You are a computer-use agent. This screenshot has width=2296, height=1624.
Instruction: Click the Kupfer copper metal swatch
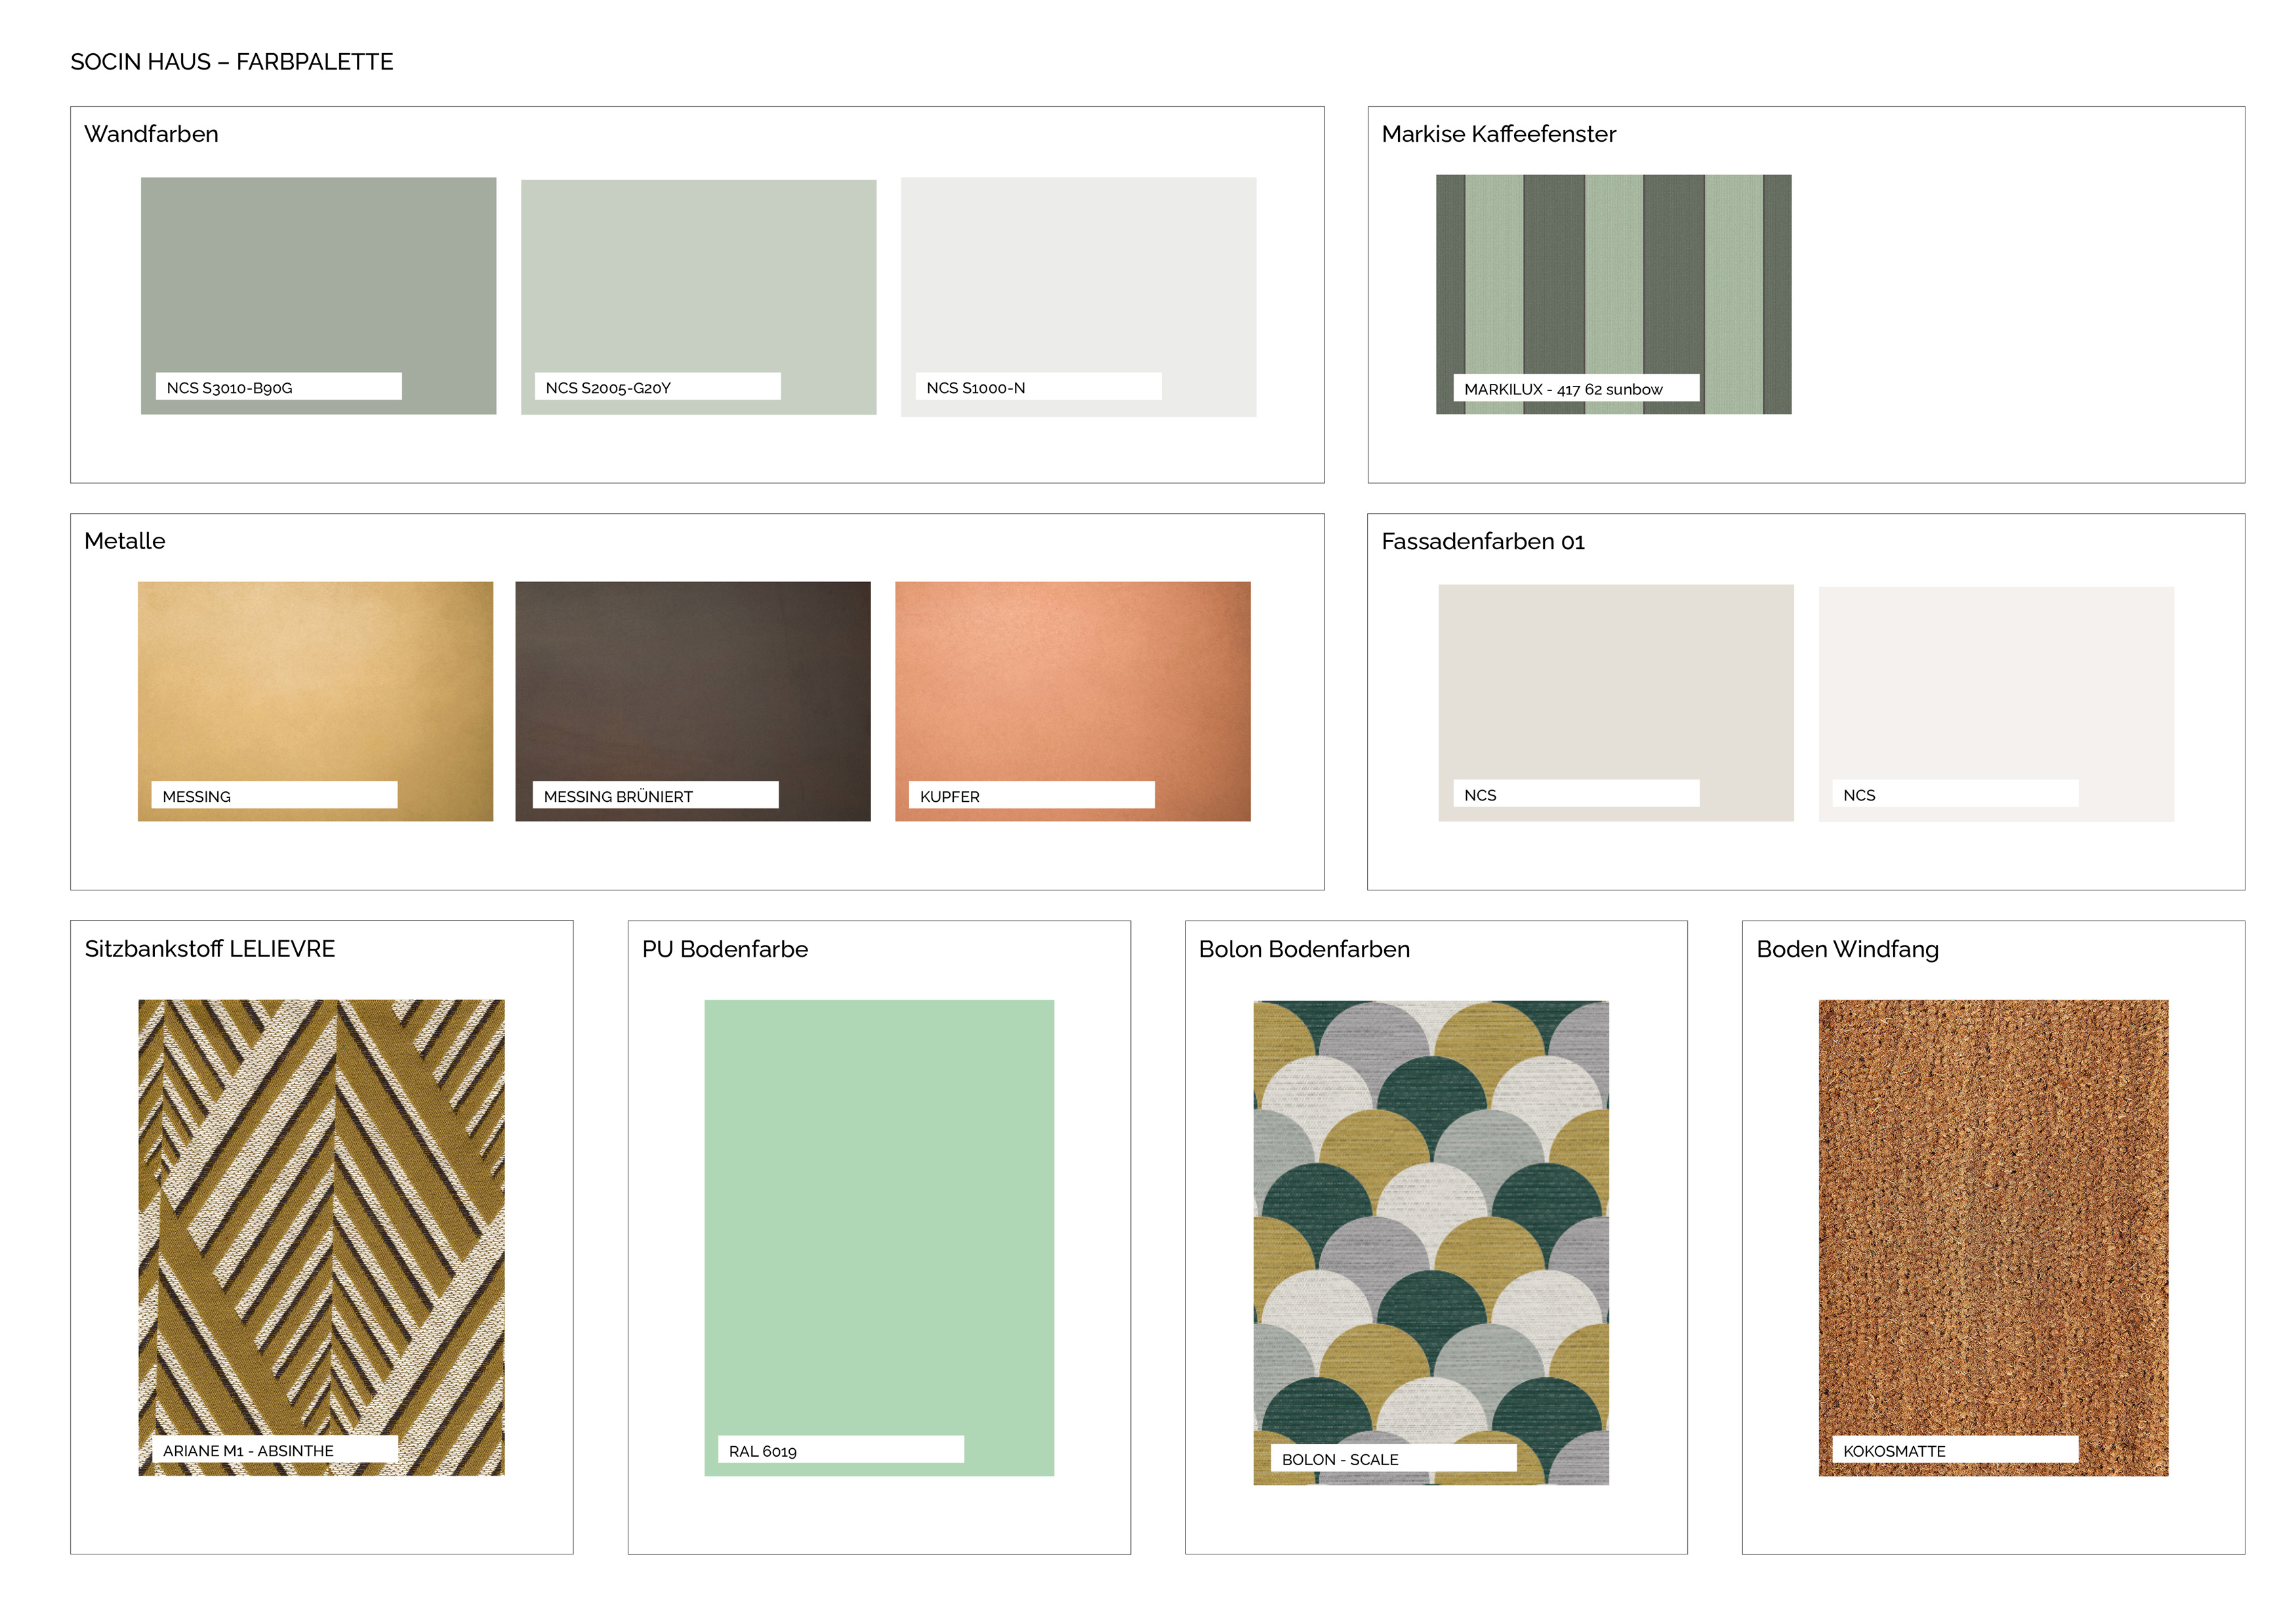tap(1072, 701)
